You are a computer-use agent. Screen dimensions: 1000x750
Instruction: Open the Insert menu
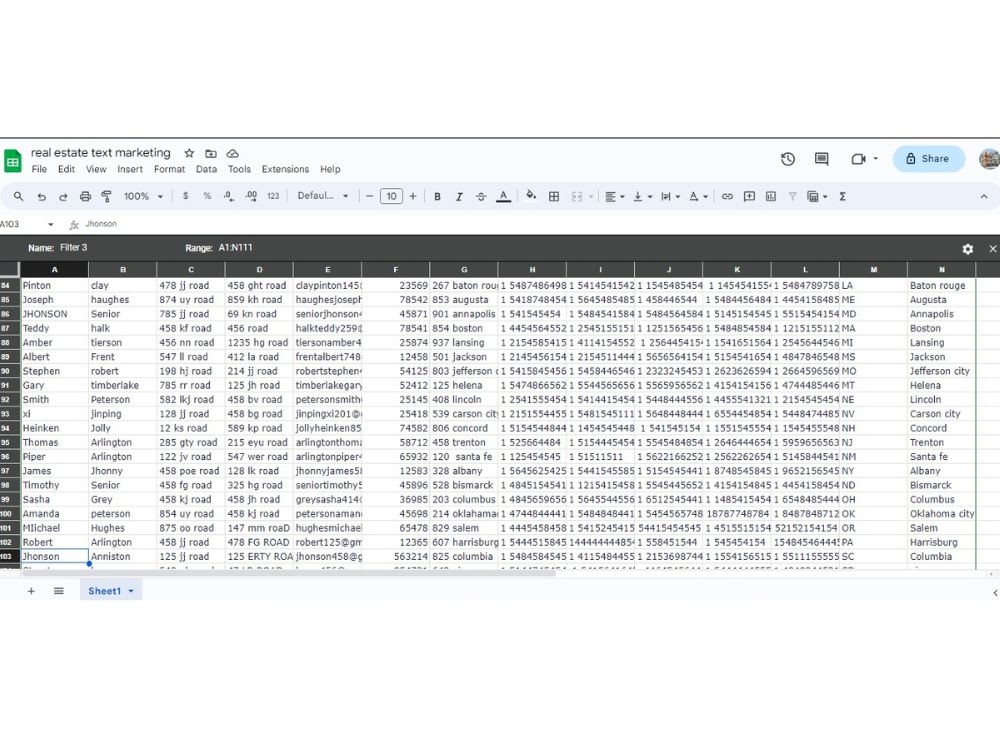tap(129, 169)
